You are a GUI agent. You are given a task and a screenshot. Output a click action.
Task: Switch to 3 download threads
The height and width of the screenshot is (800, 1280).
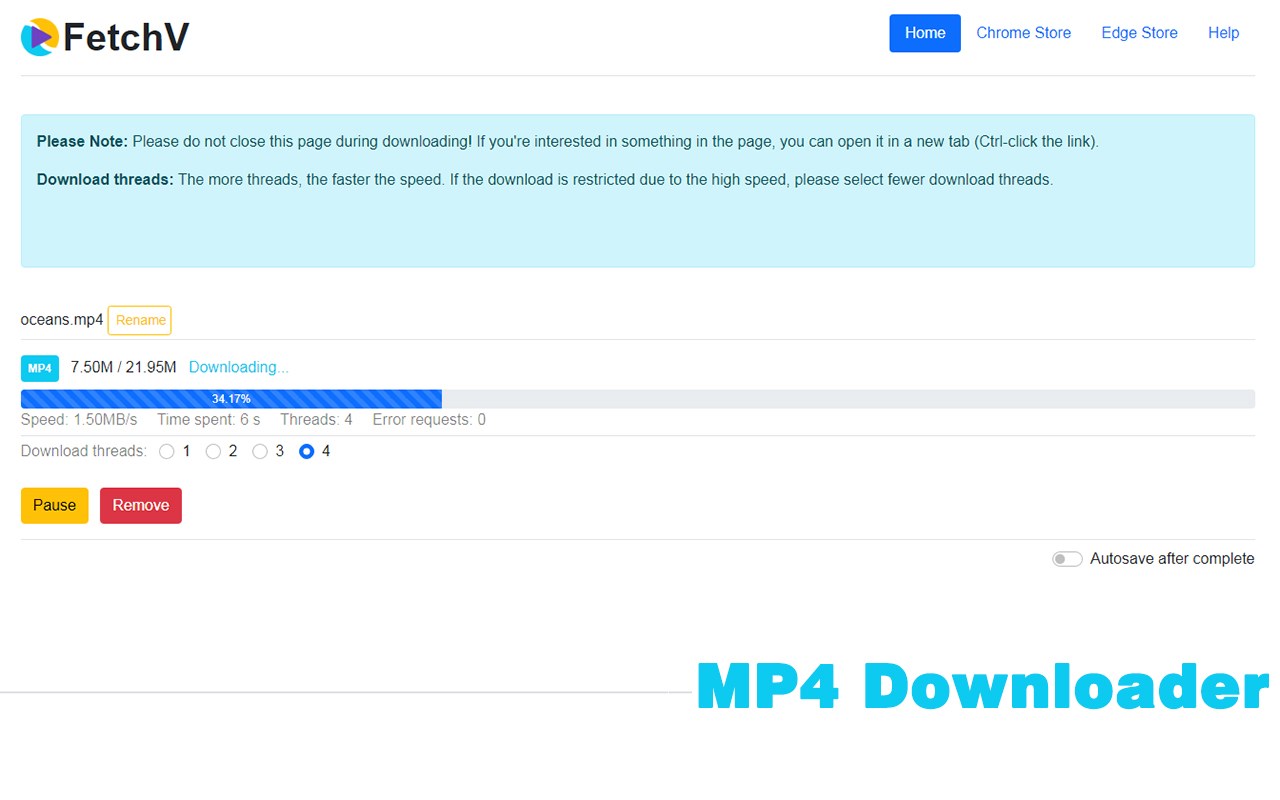[259, 451]
